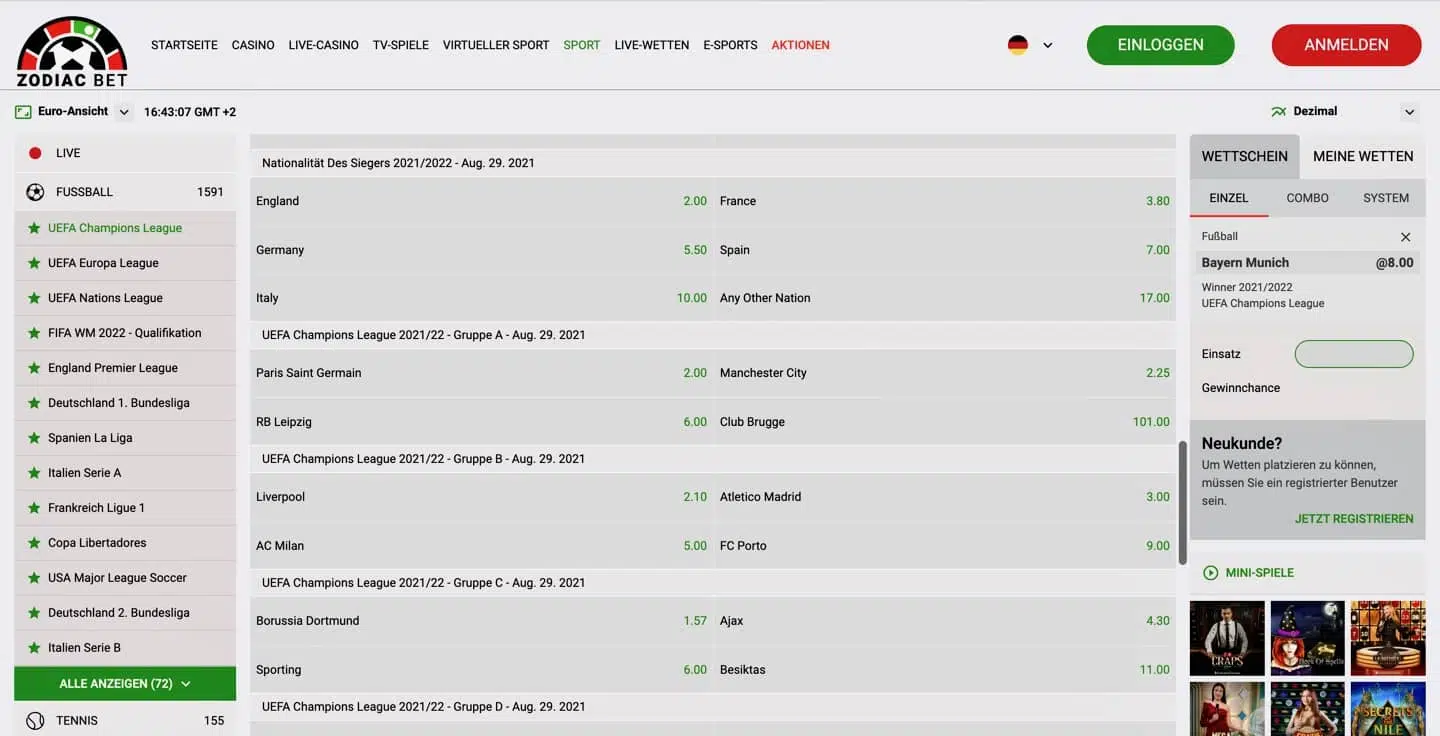The height and width of the screenshot is (736, 1440).
Task: Click the Tennis ball icon
Action: point(35,720)
